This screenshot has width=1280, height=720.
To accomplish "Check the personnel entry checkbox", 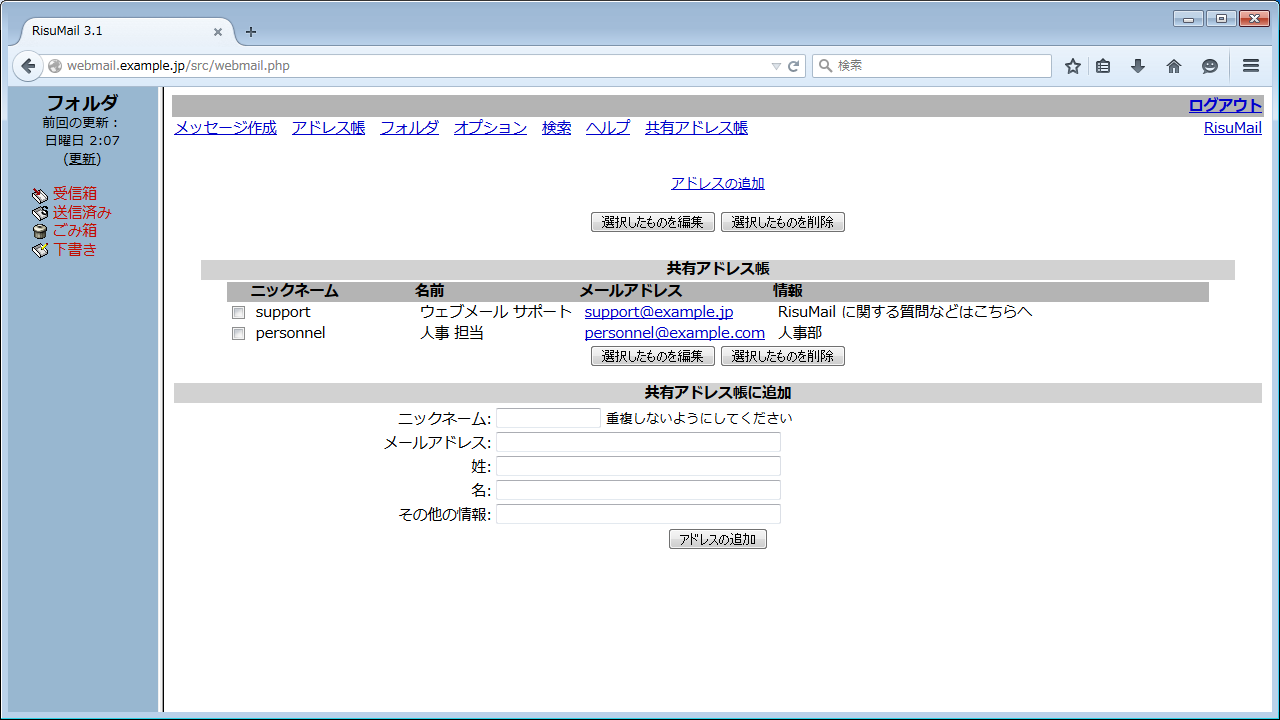I will [238, 334].
